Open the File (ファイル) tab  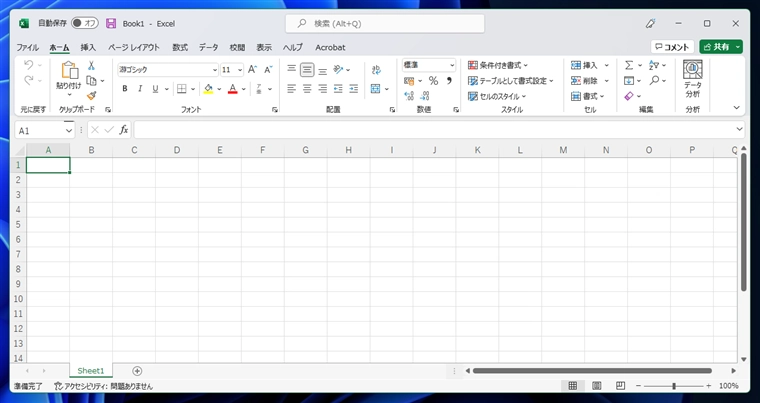[28, 48]
